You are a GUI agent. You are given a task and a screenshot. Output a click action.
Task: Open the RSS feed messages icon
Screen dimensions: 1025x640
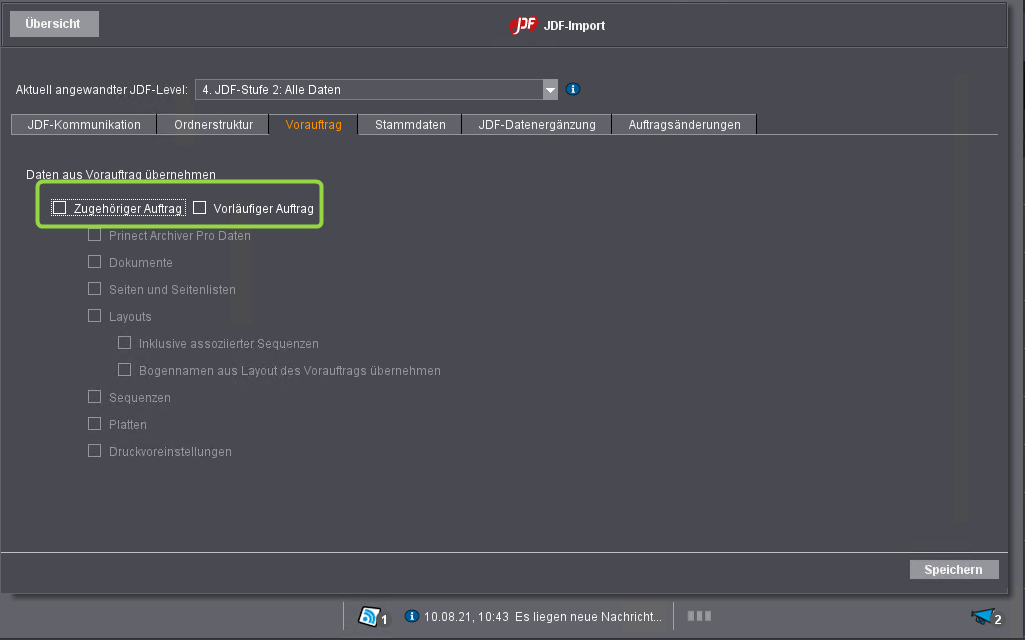coord(369,616)
